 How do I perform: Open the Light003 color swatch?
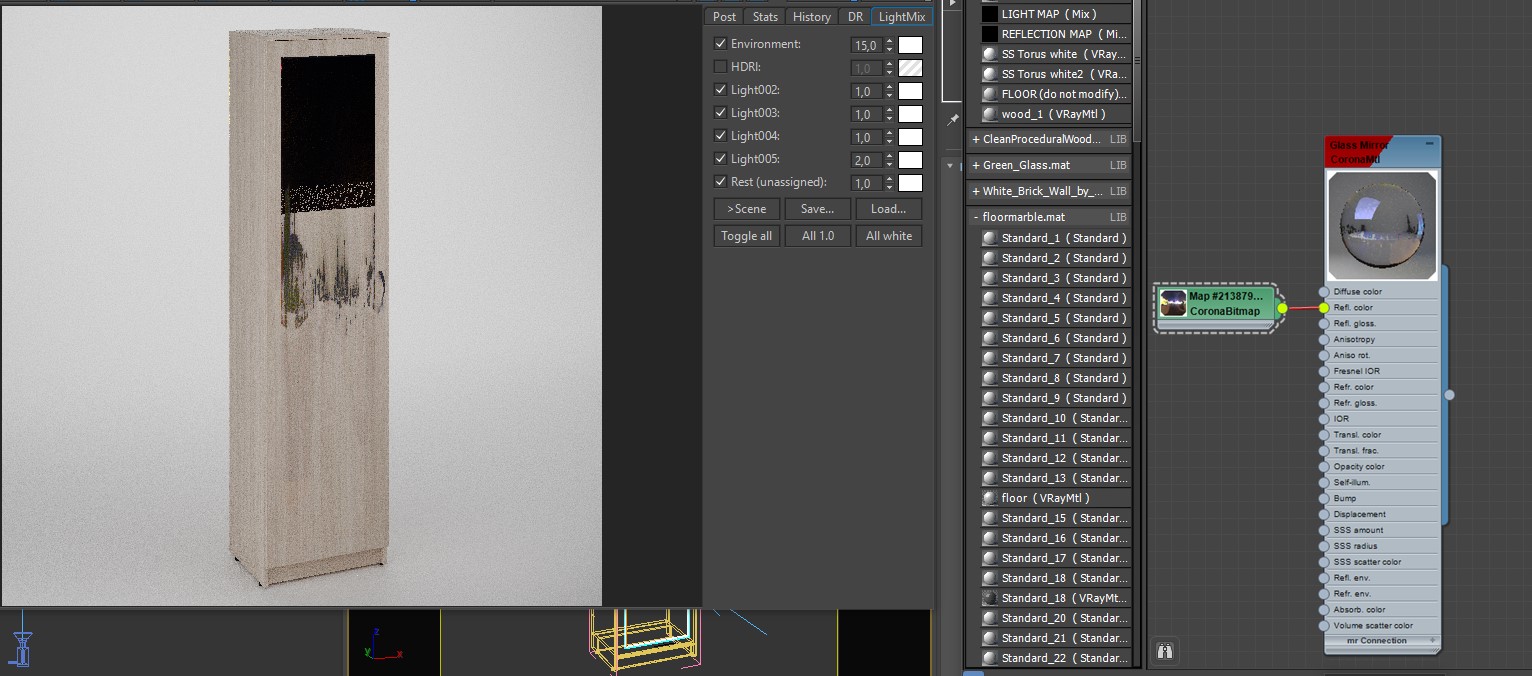pos(910,114)
